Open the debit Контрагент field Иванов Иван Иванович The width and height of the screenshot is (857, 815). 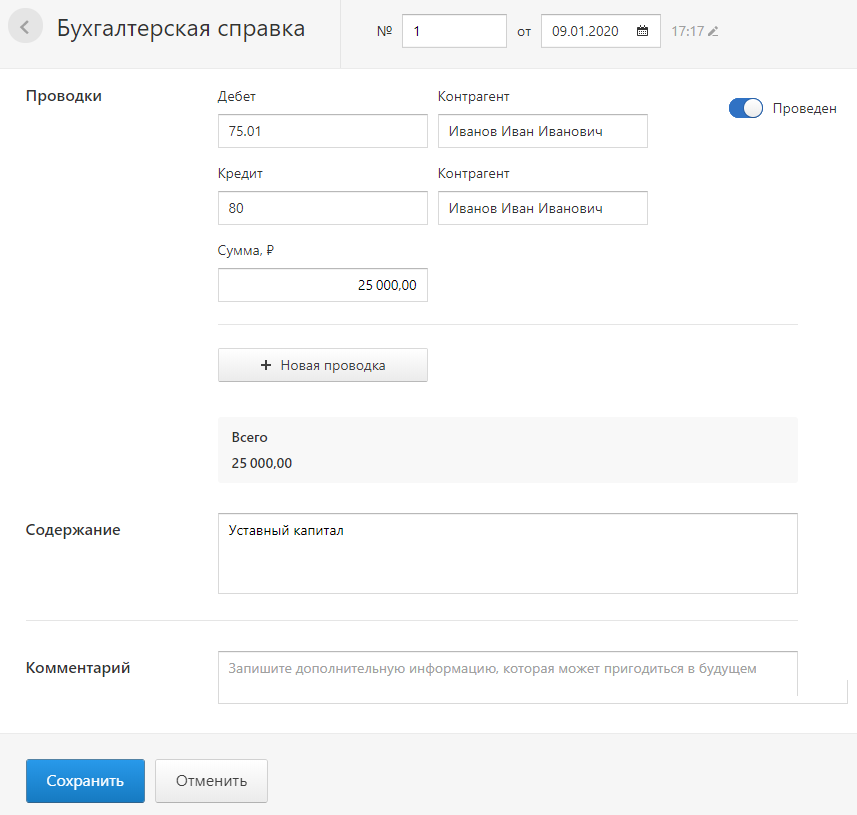coord(543,131)
